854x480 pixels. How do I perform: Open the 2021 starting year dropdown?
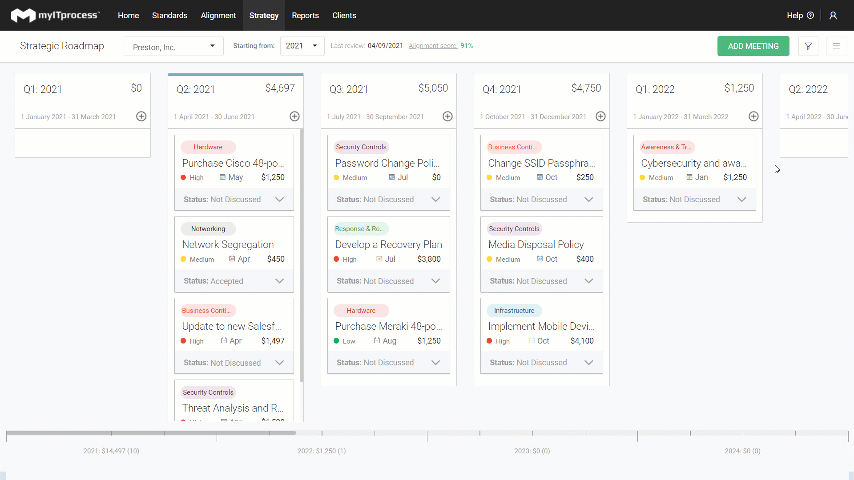302,46
